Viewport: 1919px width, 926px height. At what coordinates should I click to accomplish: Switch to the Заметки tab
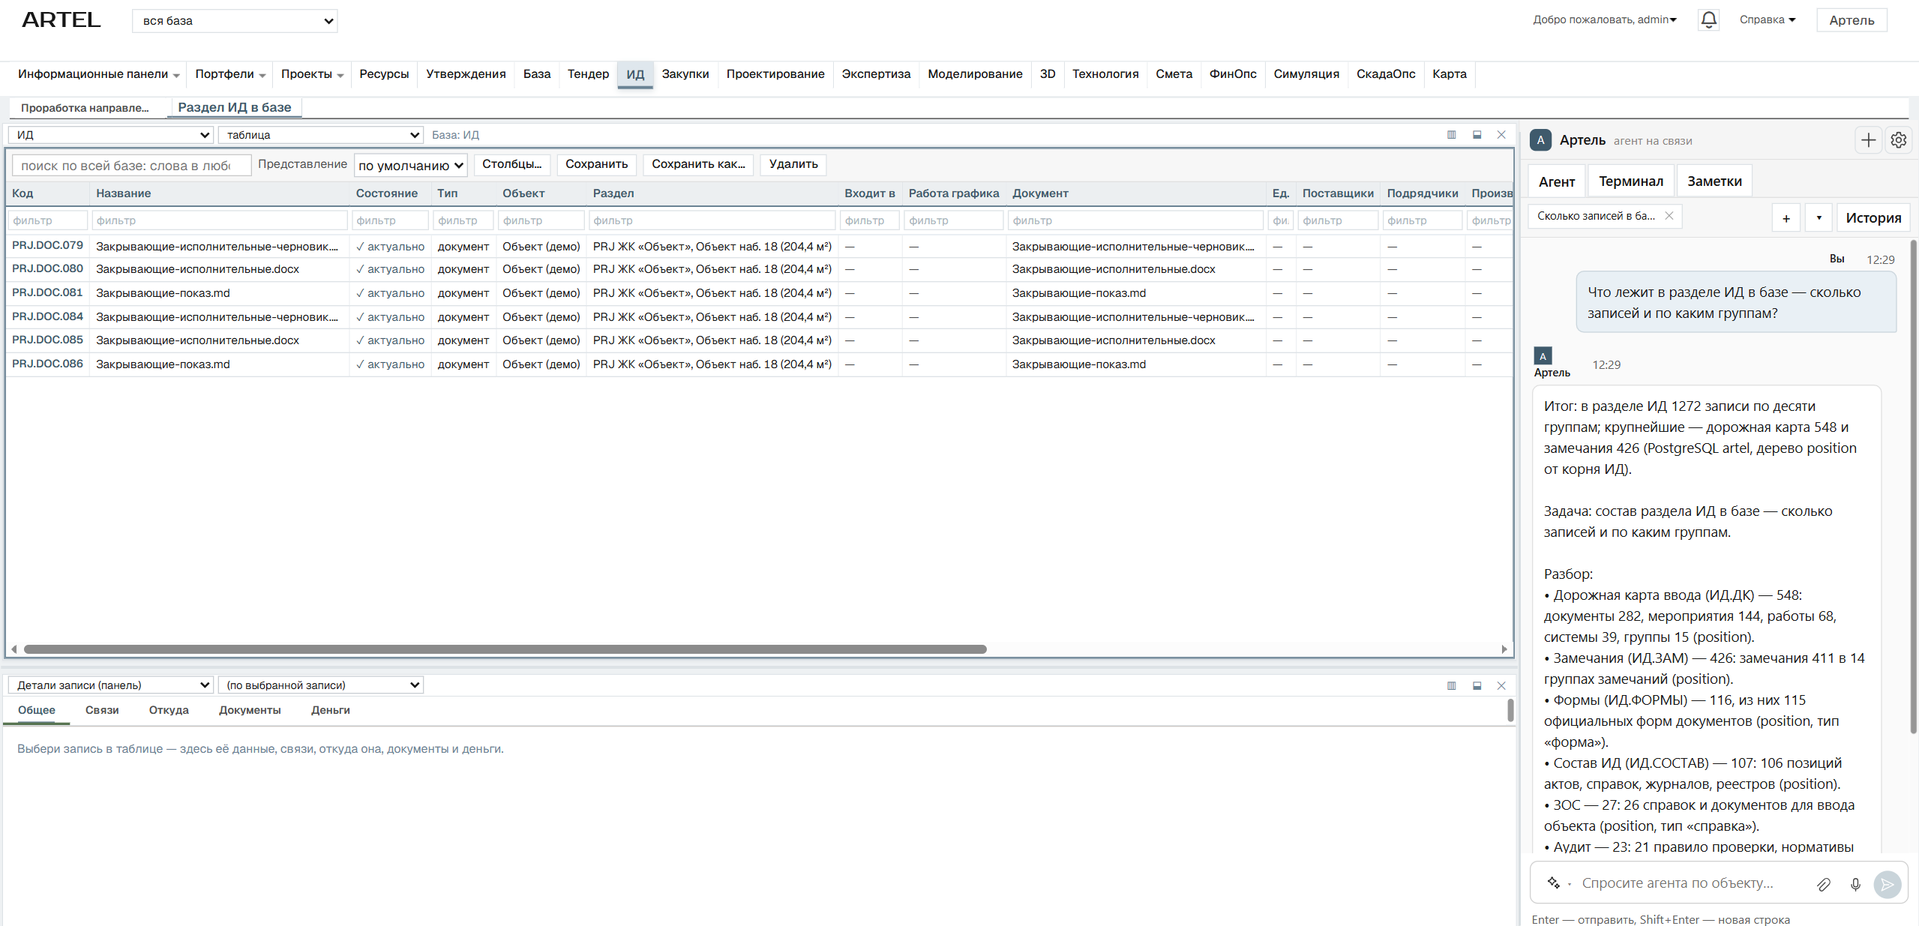(x=1714, y=181)
